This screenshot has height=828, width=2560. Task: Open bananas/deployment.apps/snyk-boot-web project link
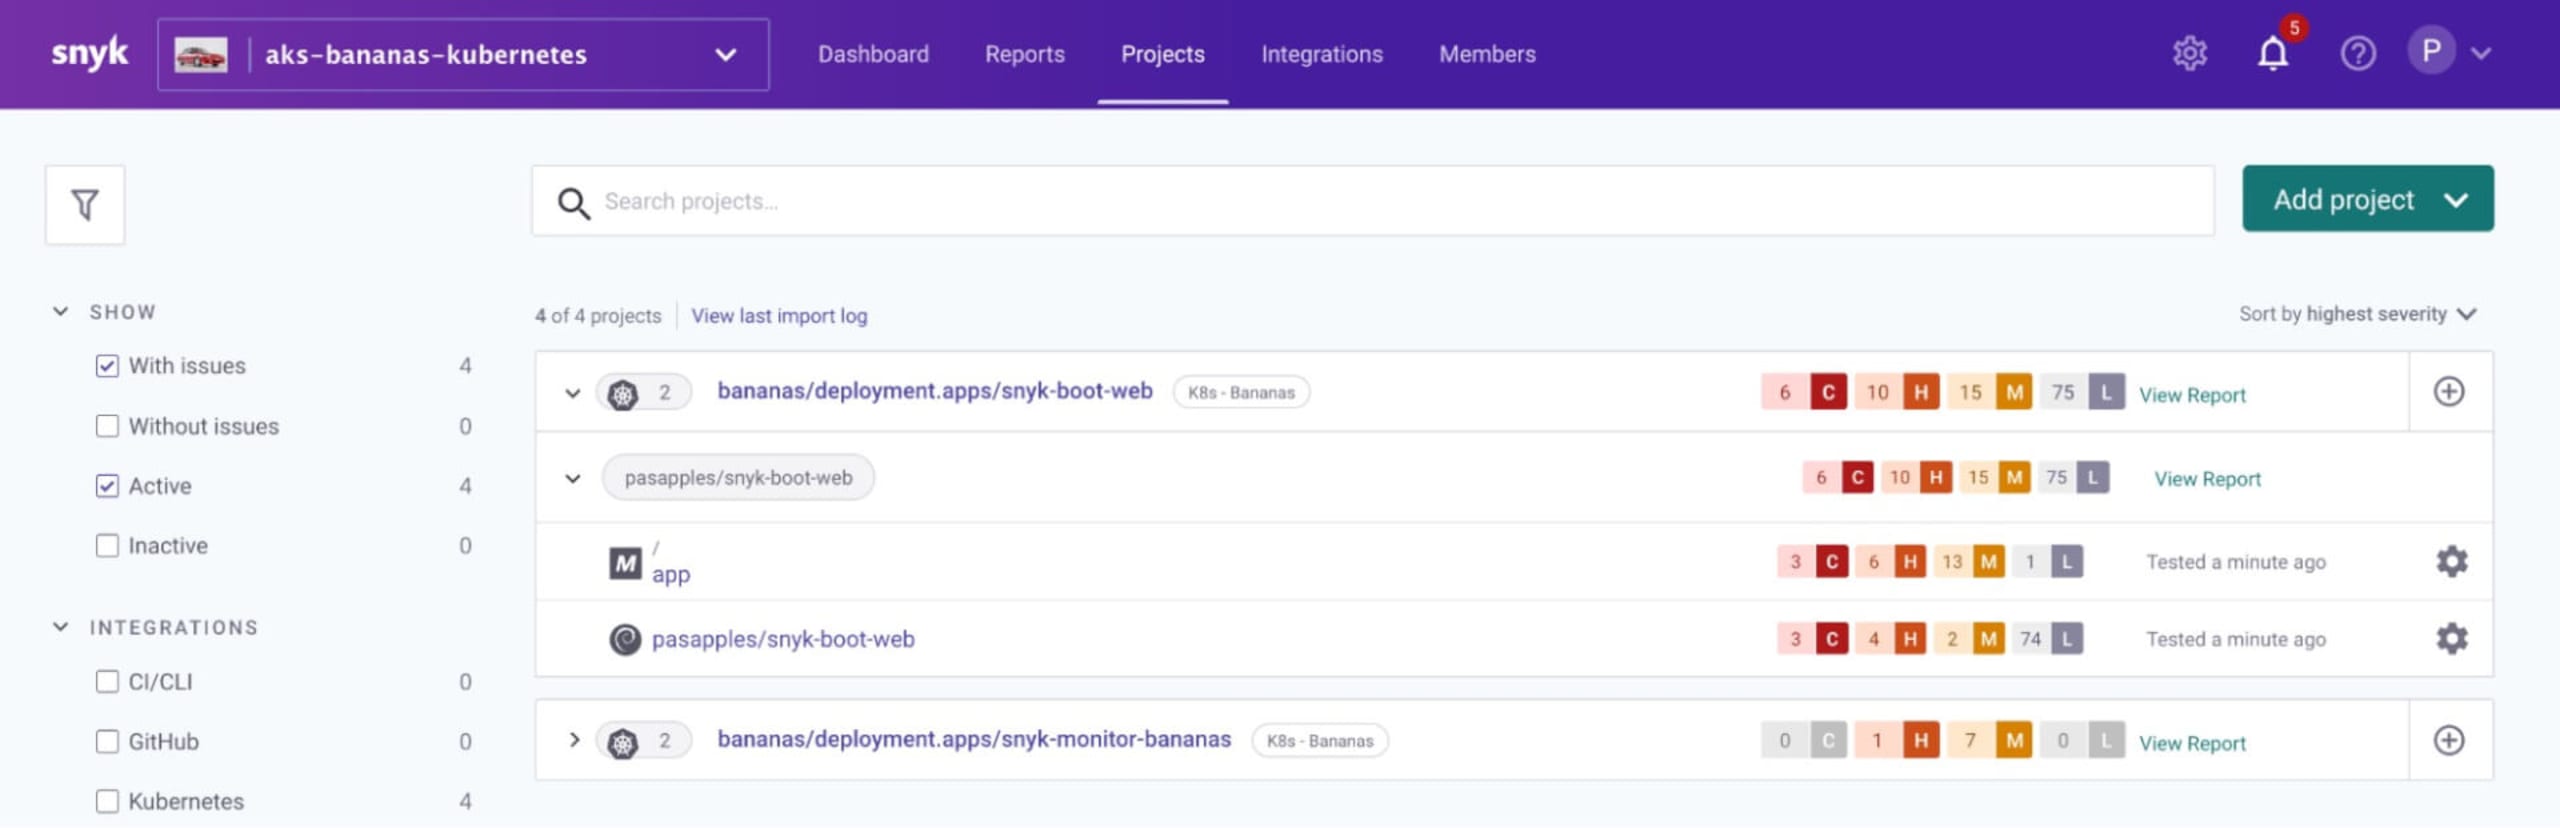coord(934,392)
